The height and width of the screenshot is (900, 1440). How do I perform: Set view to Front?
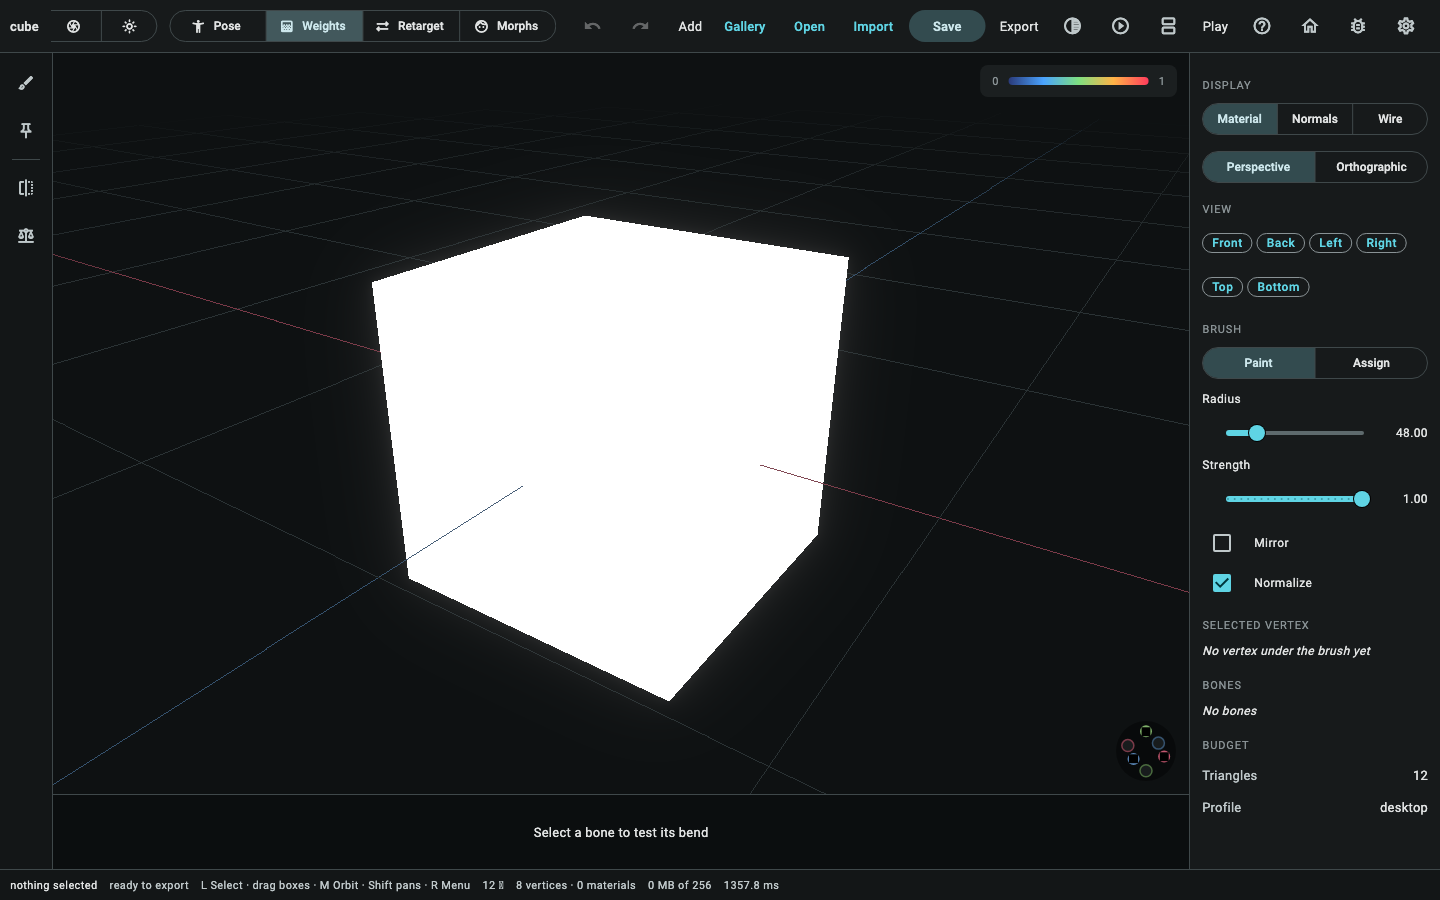pyautogui.click(x=1227, y=243)
